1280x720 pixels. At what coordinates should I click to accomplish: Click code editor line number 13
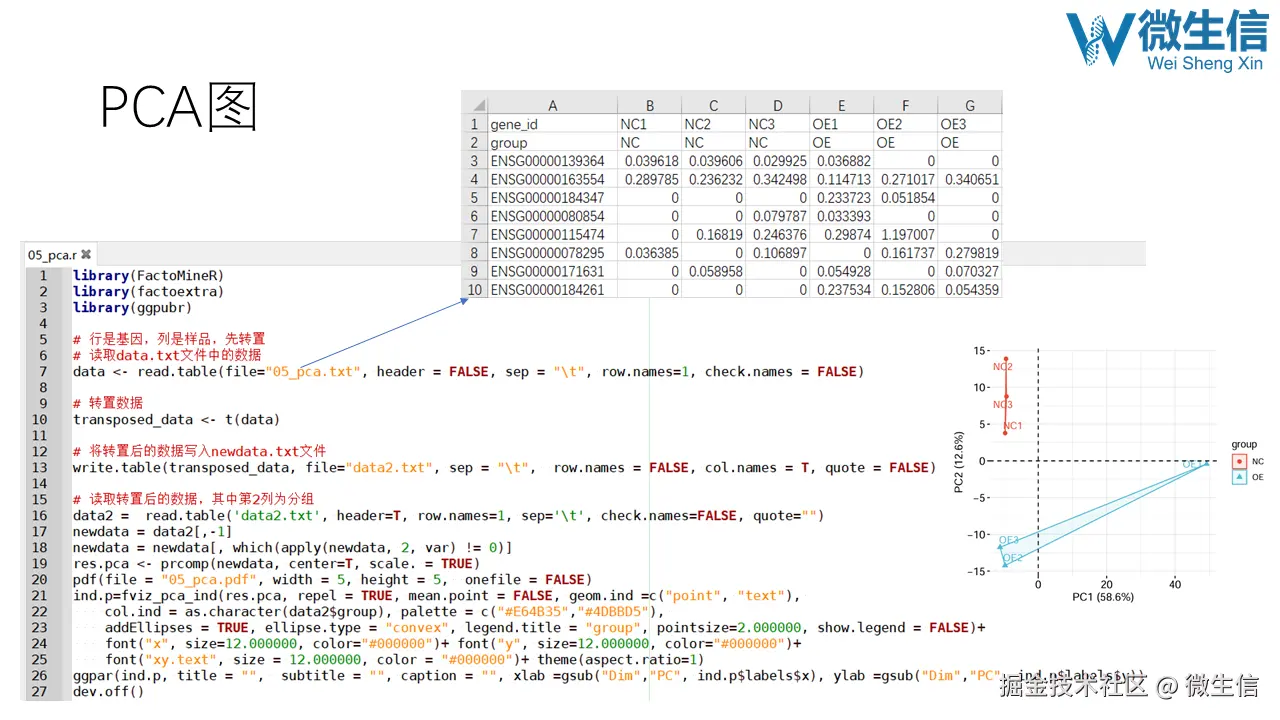click(41, 467)
